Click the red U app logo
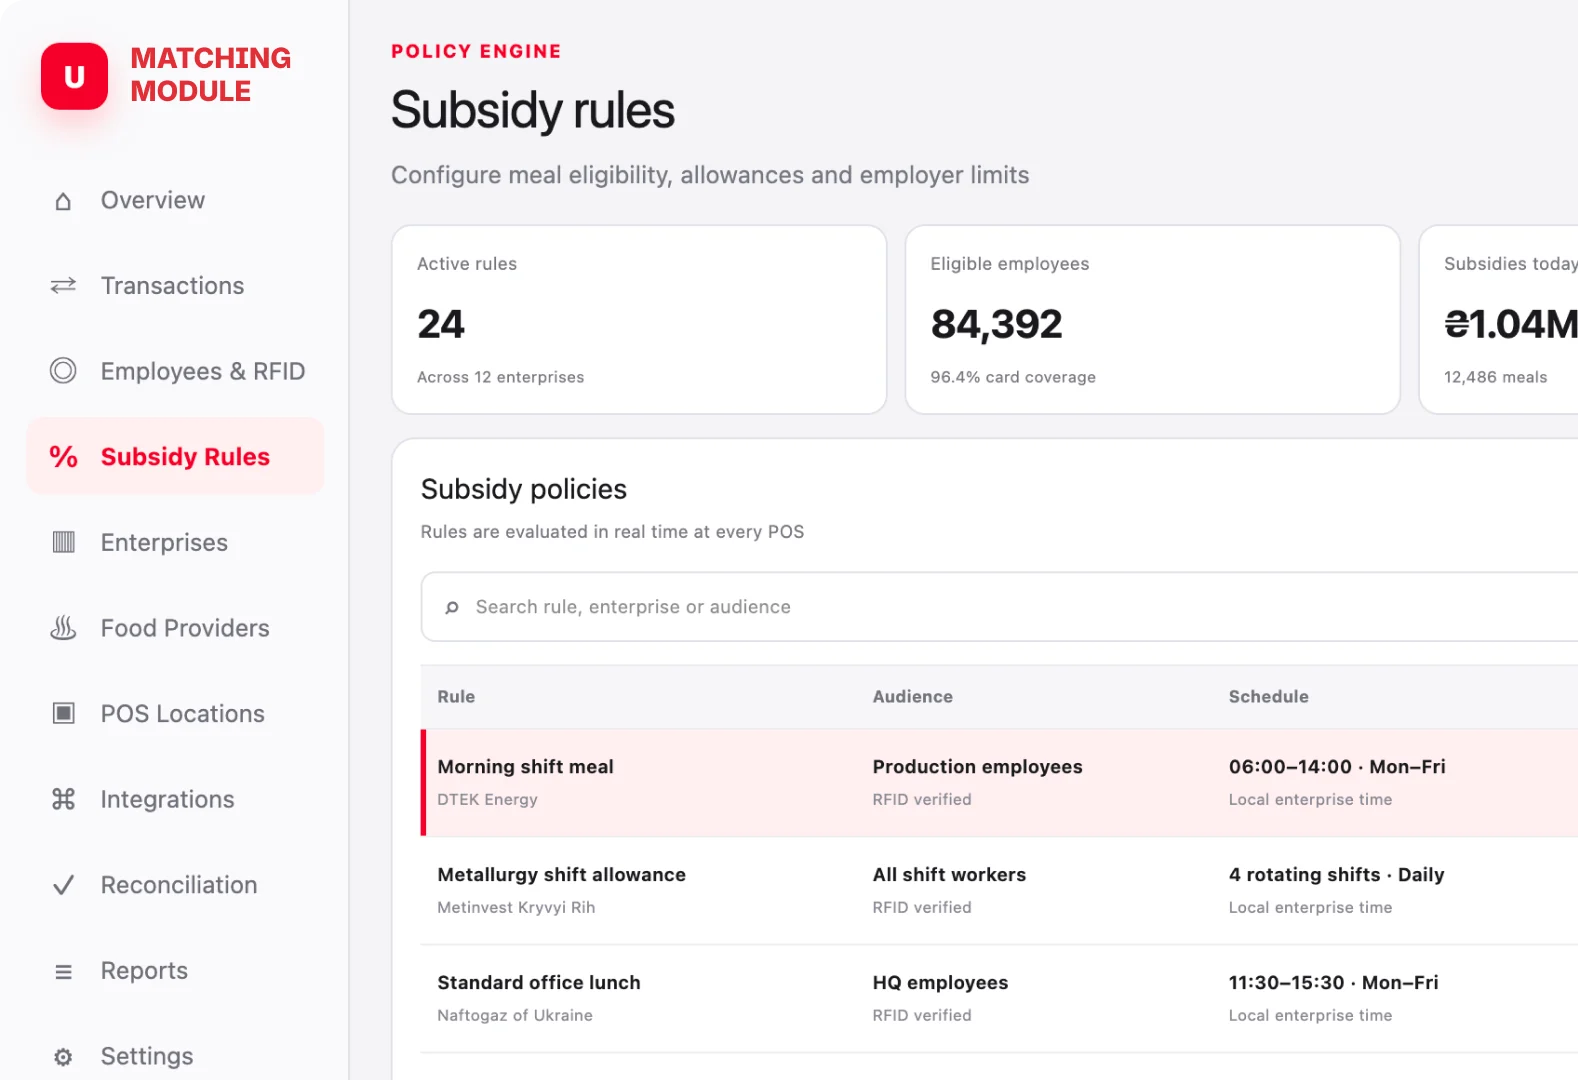Image resolution: width=1578 pixels, height=1080 pixels. pos(74,76)
